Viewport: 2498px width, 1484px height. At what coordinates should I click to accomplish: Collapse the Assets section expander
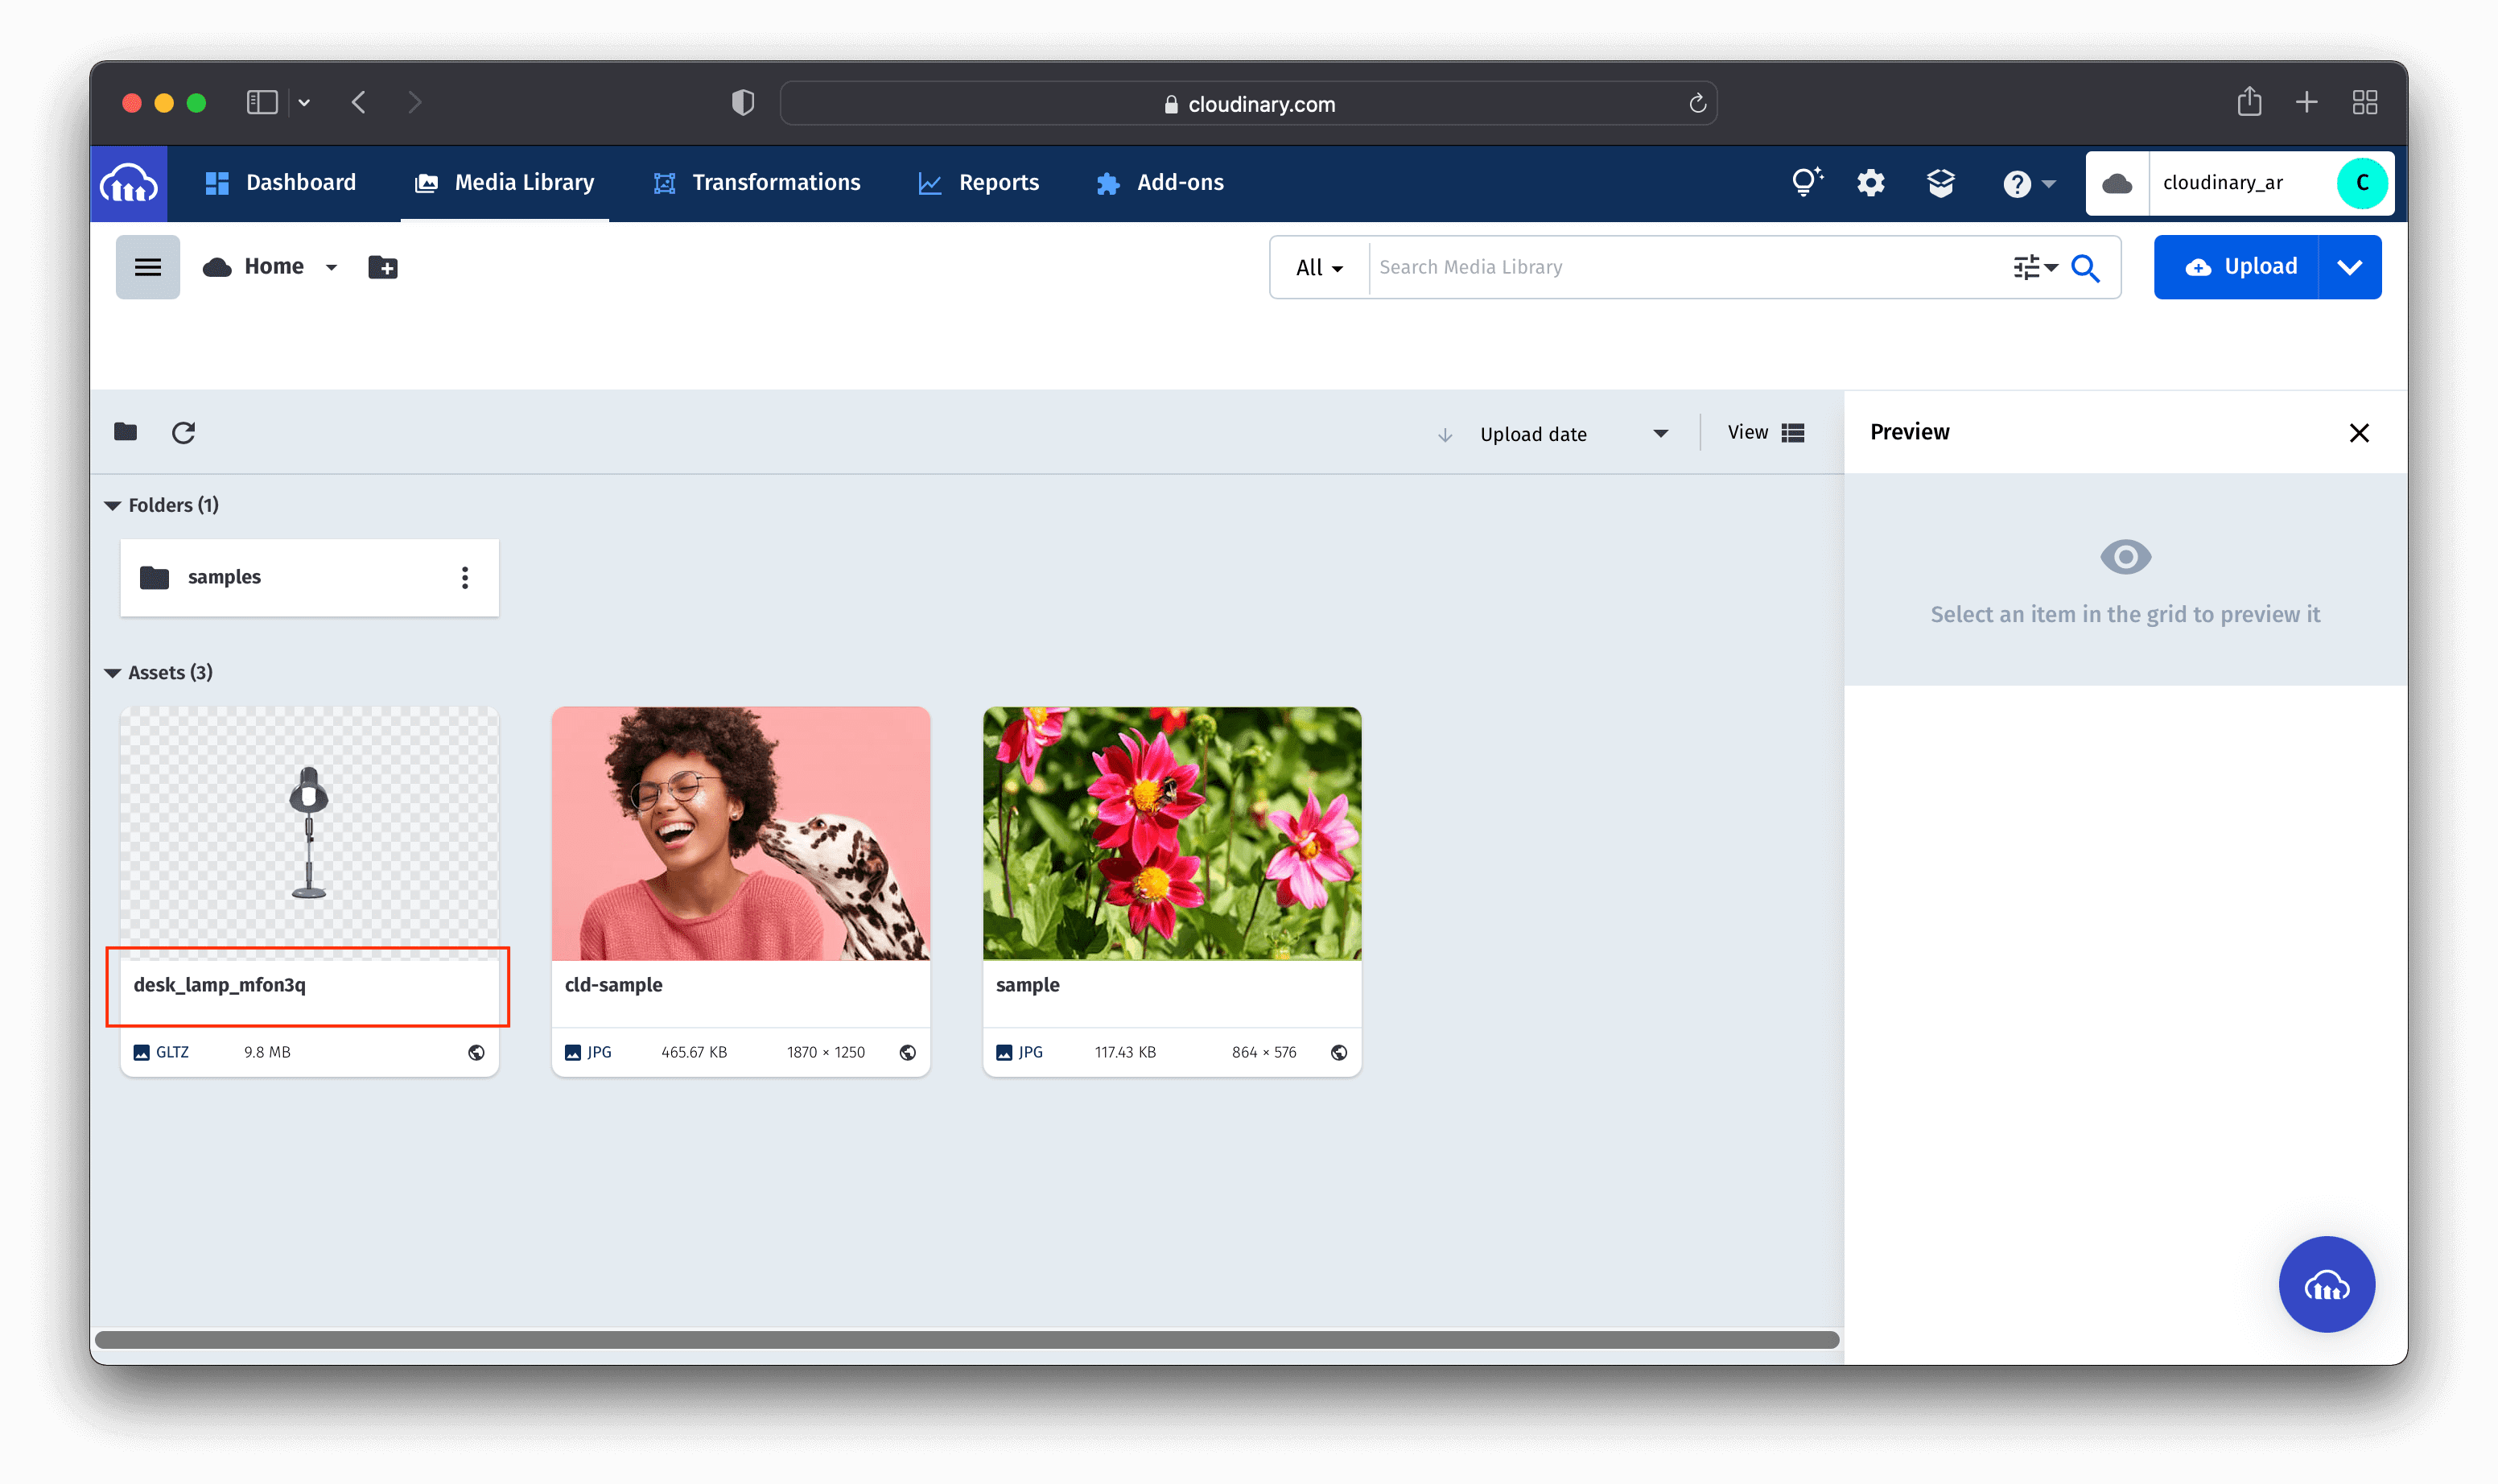pyautogui.click(x=111, y=673)
